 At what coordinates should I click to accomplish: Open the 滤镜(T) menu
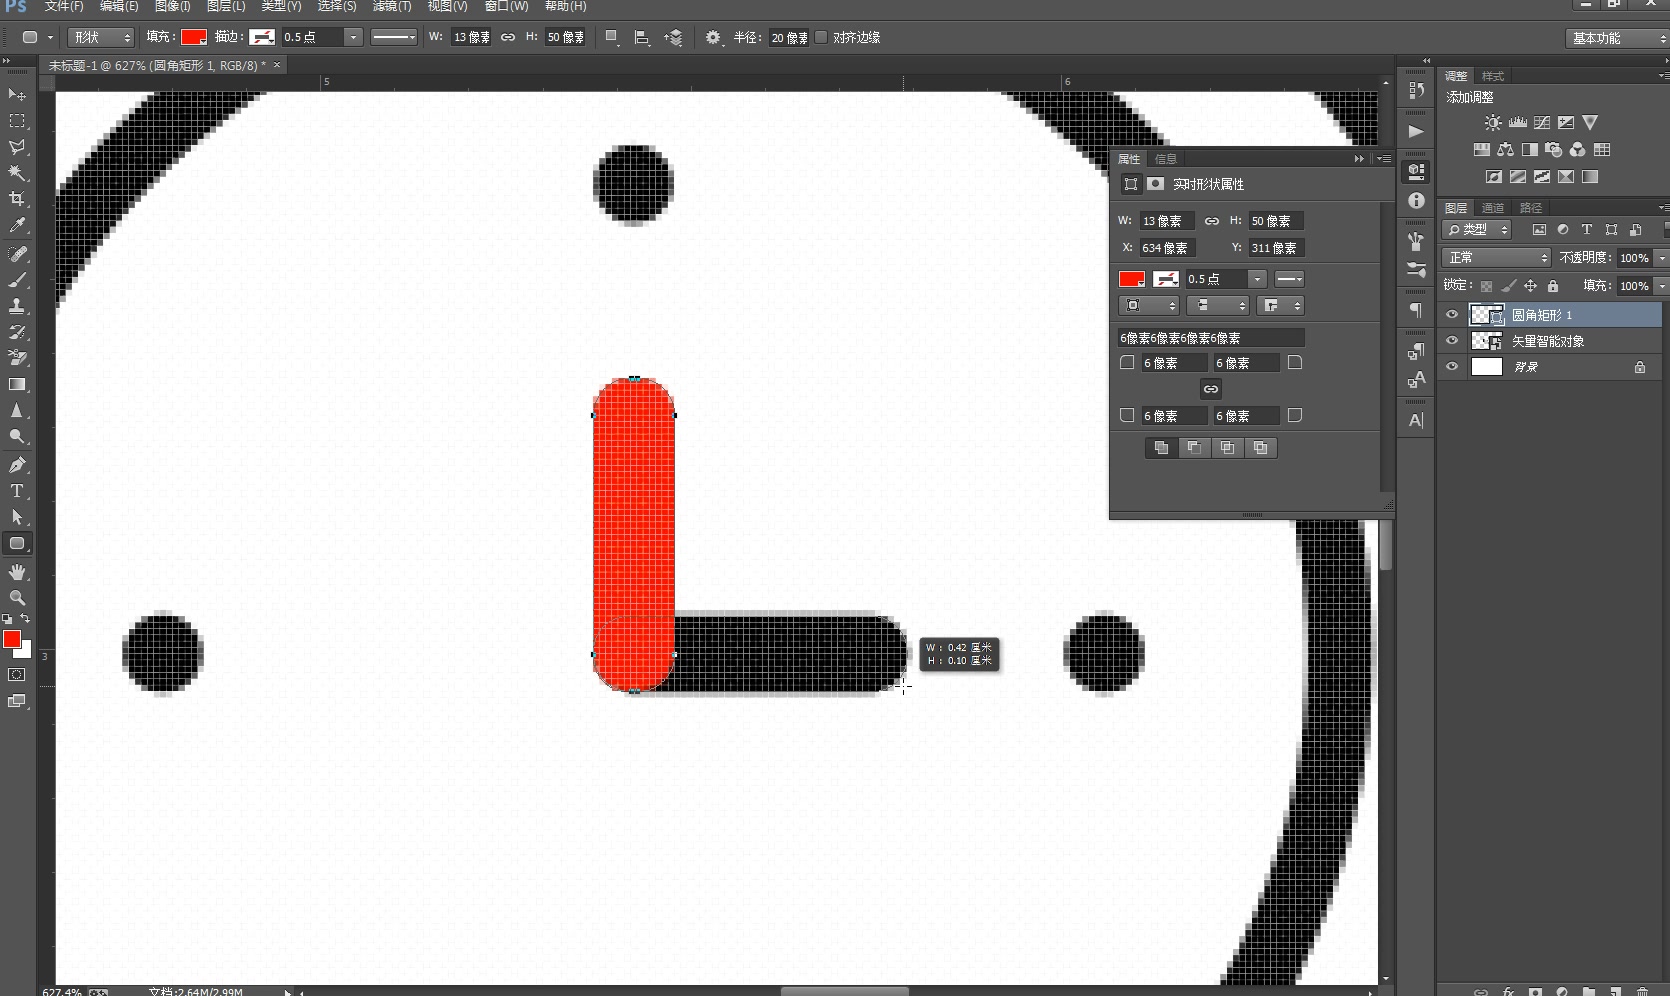pyautogui.click(x=392, y=6)
